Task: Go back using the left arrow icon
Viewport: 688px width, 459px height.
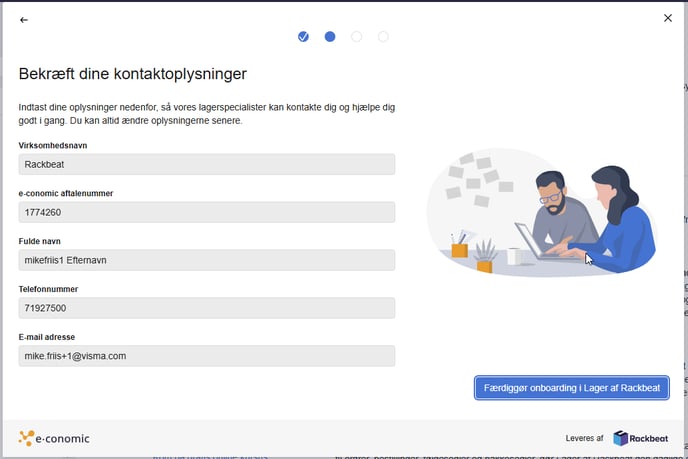Action: point(24,20)
